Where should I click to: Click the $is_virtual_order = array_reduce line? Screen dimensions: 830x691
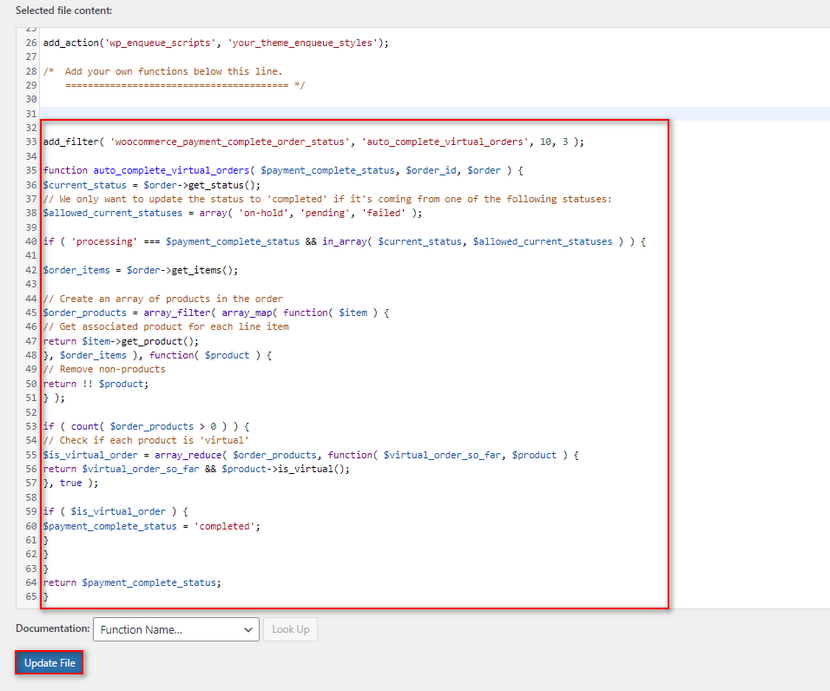pos(311,455)
